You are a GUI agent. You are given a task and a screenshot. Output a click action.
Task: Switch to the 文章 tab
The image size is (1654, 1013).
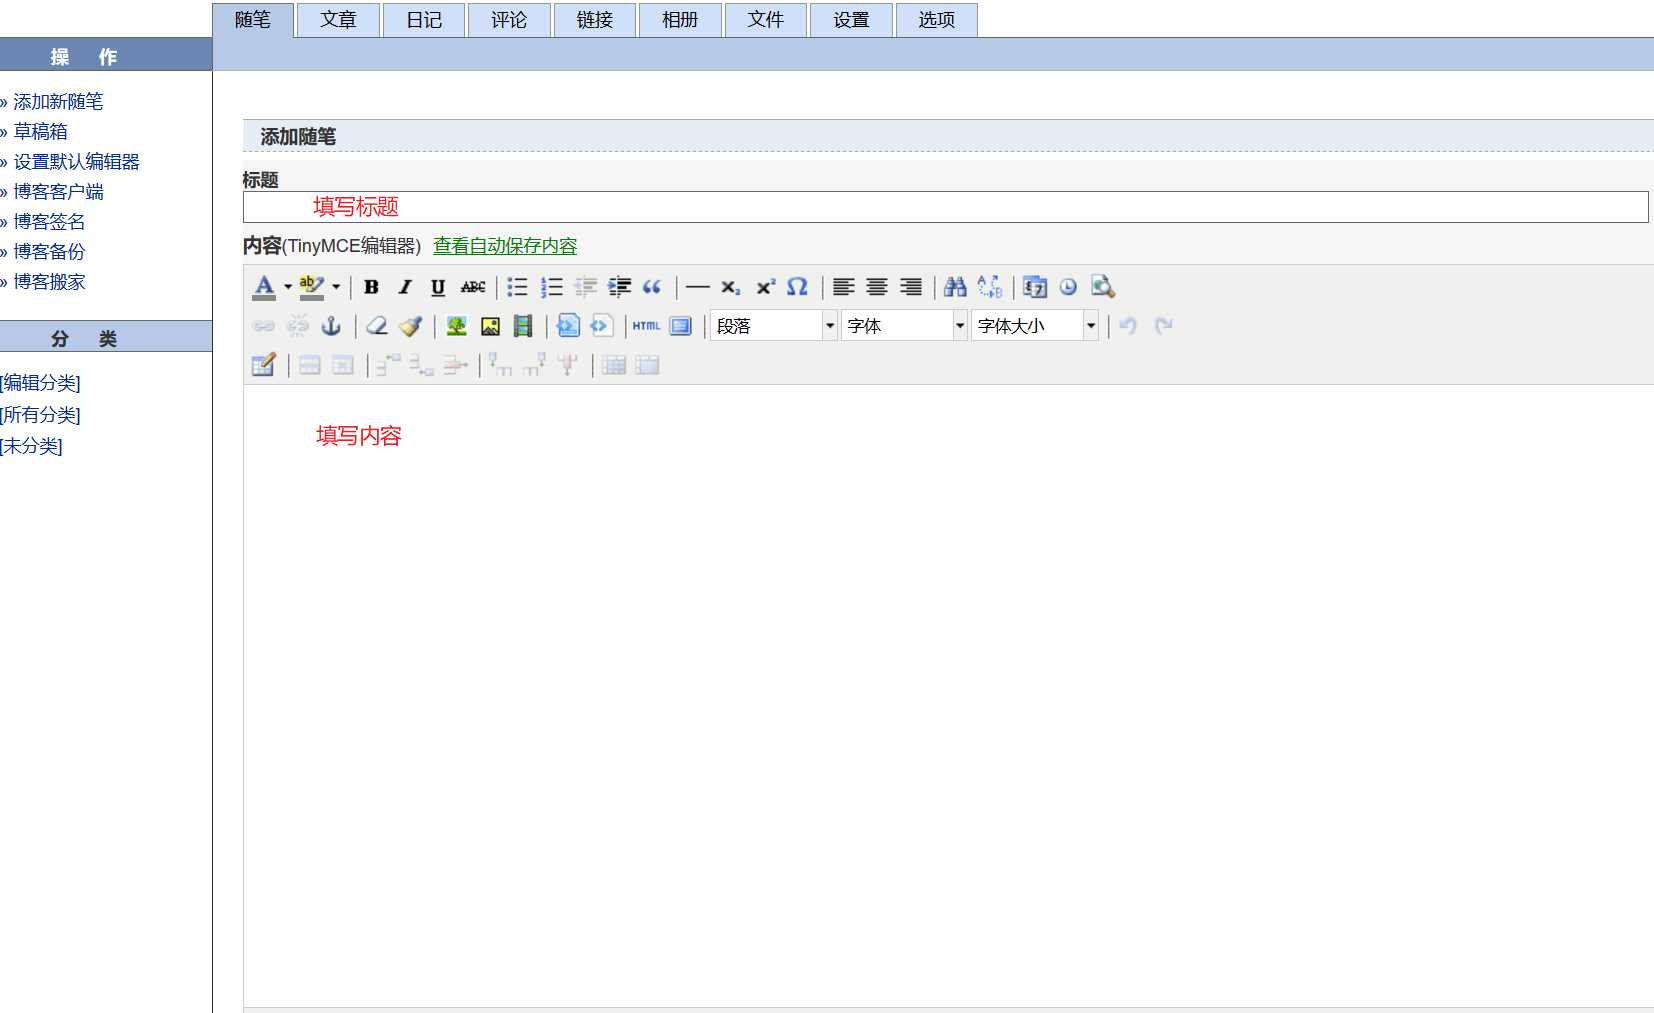[x=338, y=20]
